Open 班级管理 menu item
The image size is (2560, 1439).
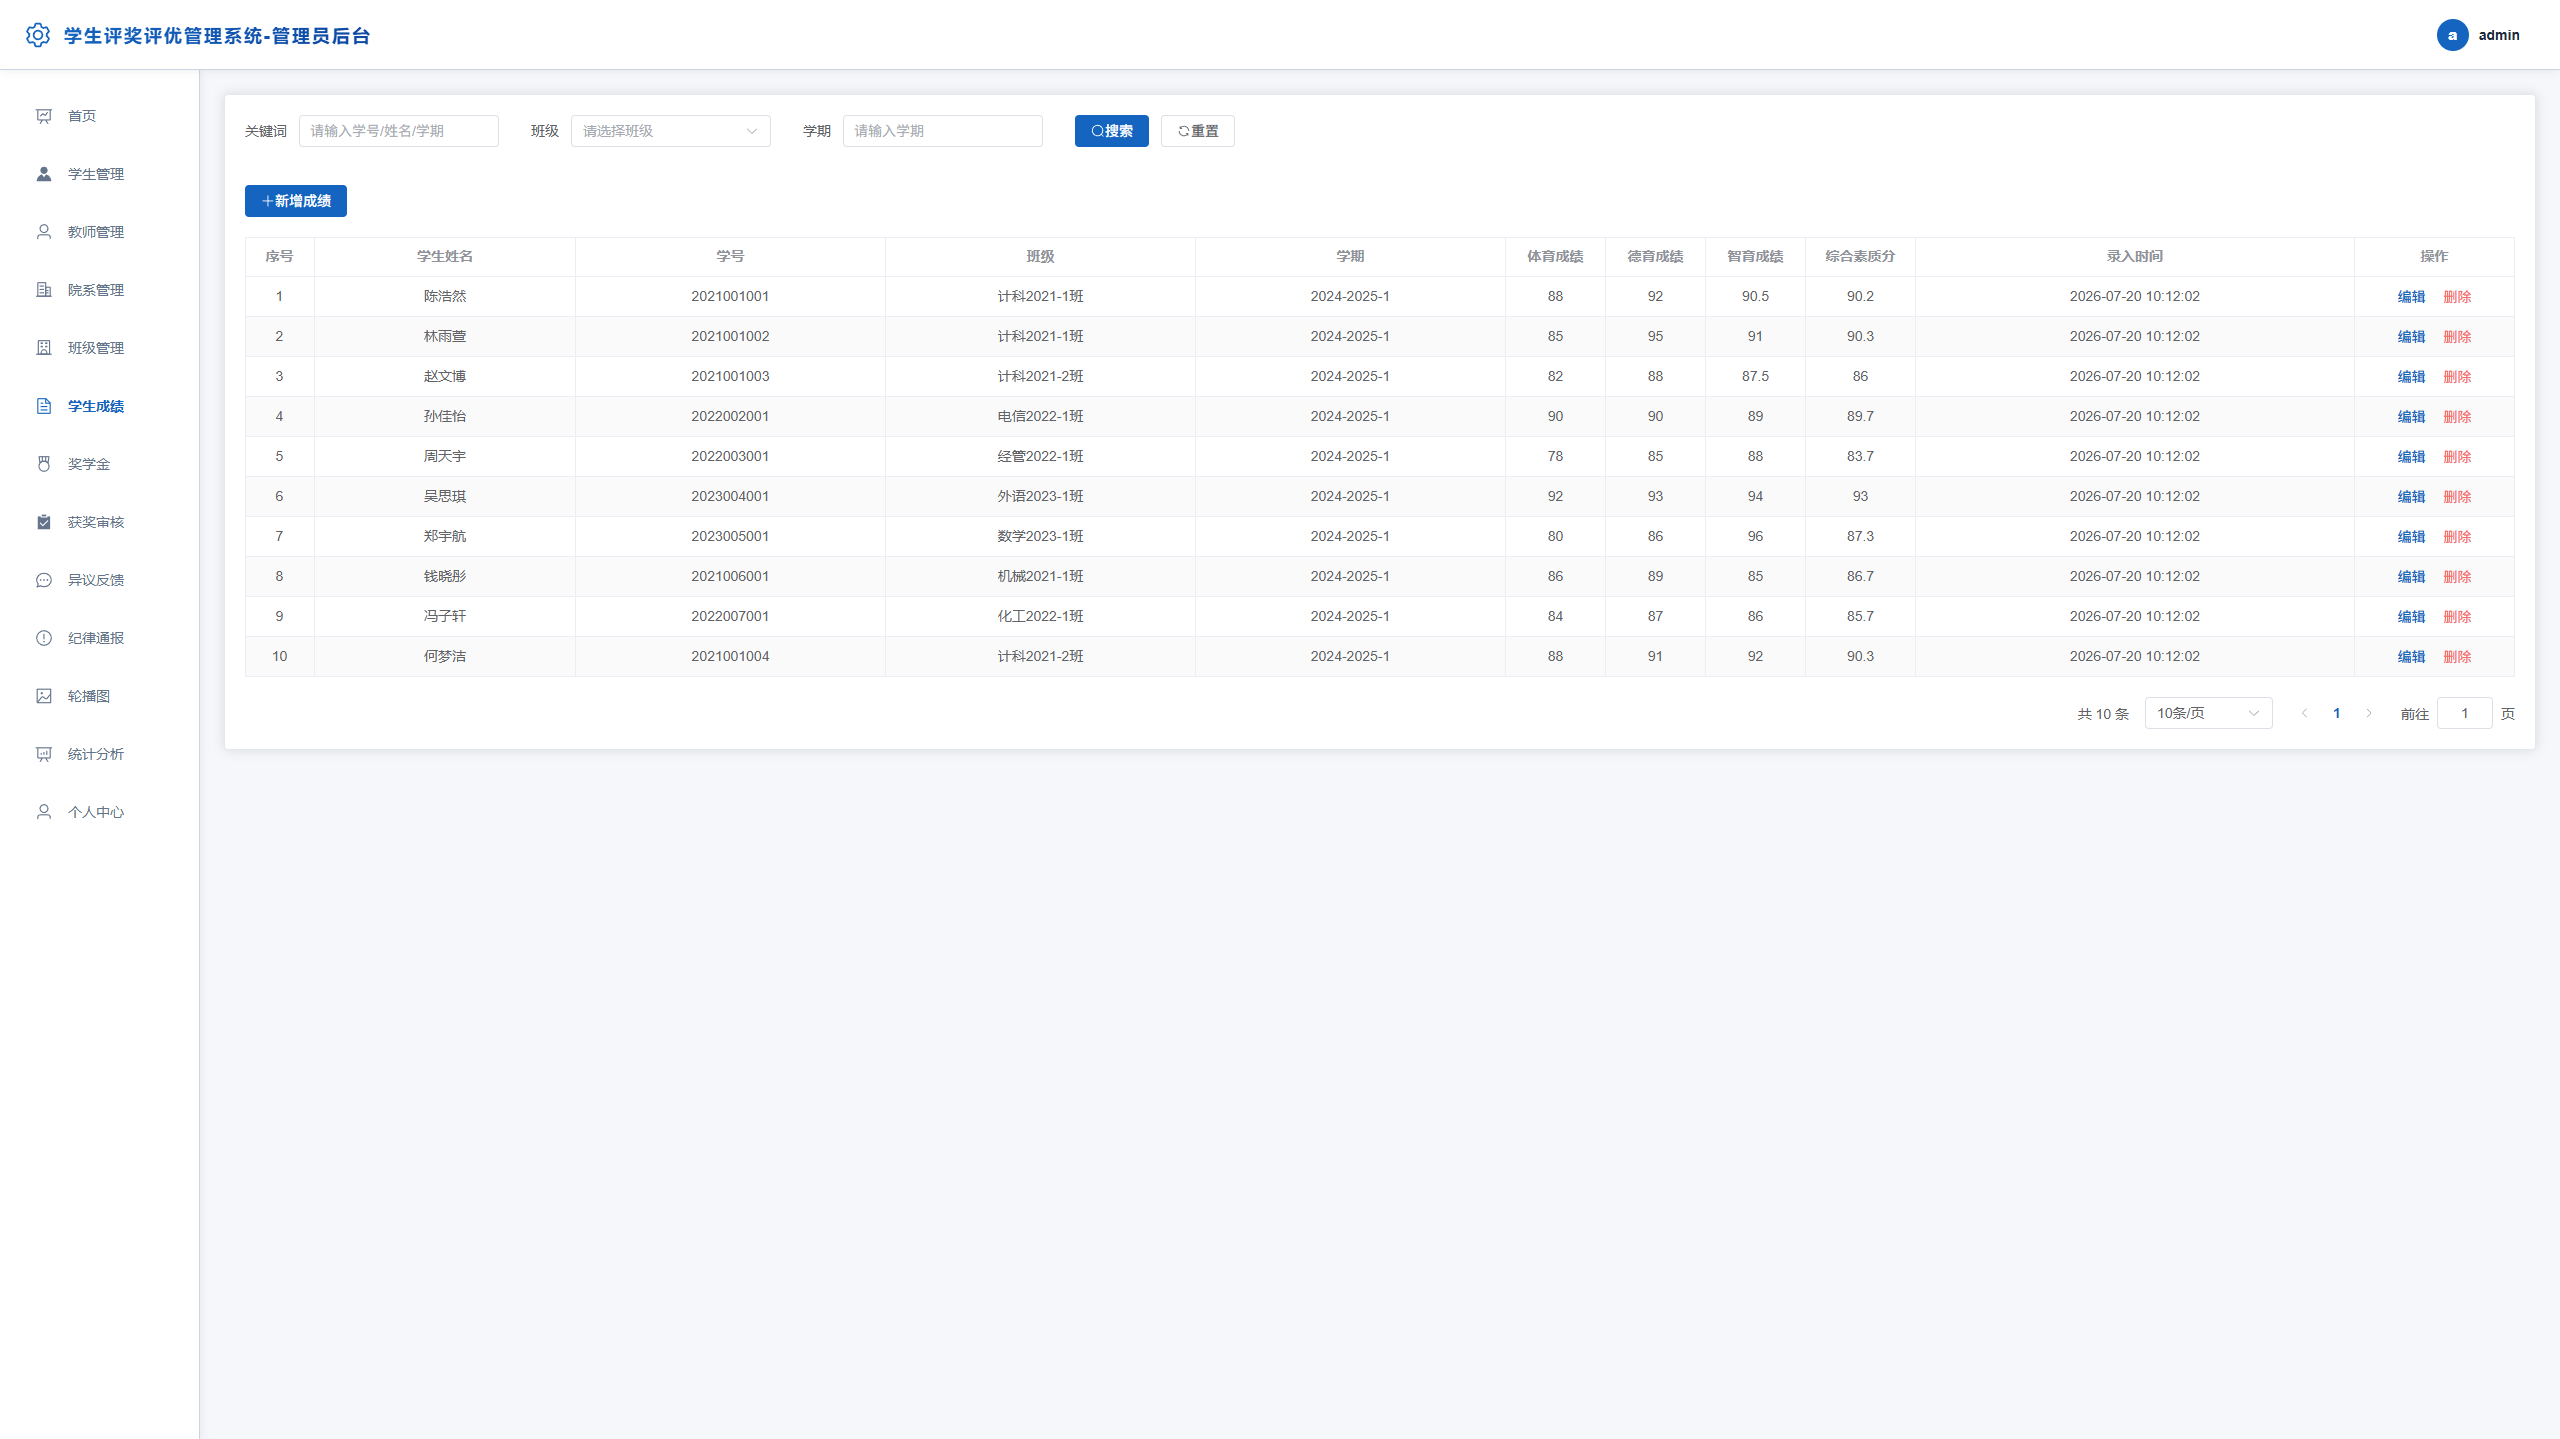(x=99, y=348)
